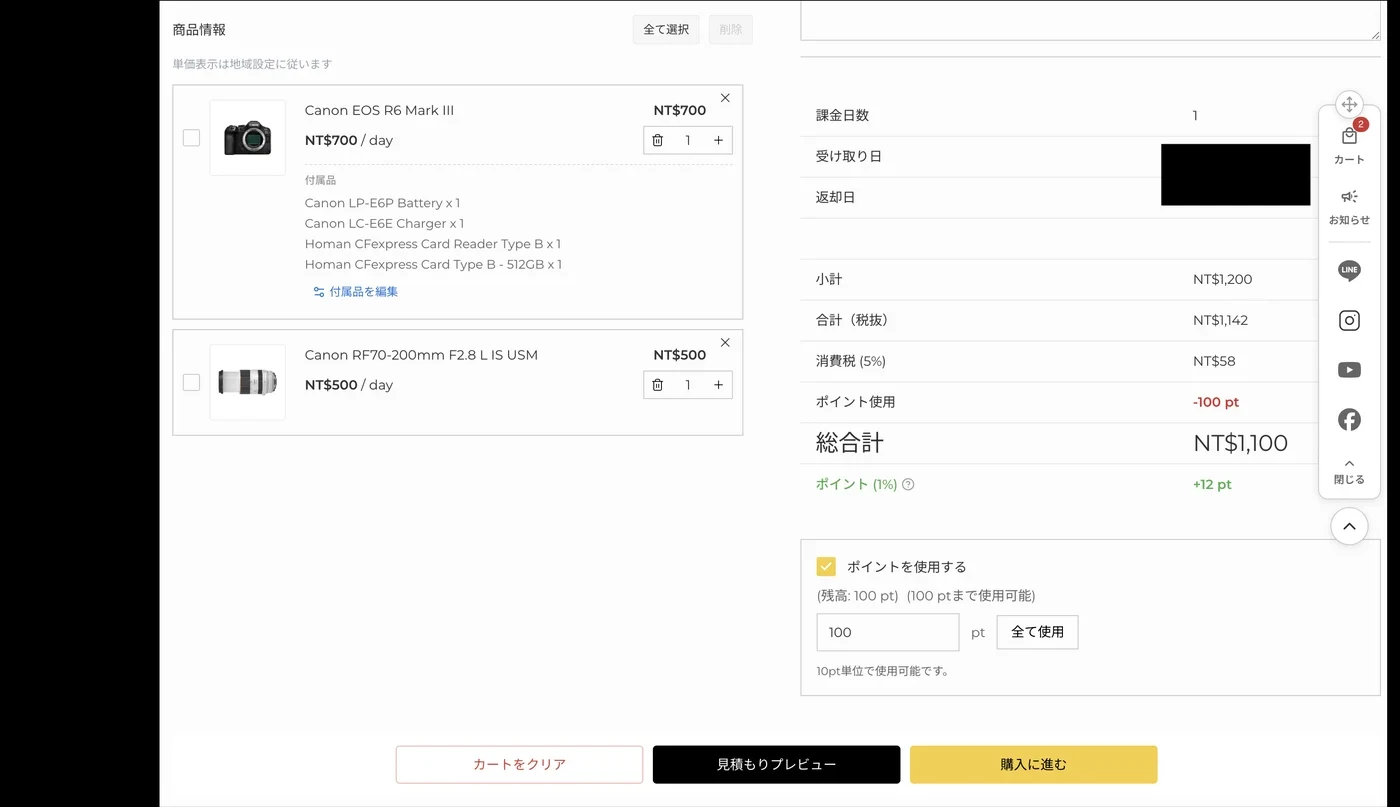Click the 消費税 NT$58 value
The height and width of the screenshot is (807, 1400).
(1214, 361)
